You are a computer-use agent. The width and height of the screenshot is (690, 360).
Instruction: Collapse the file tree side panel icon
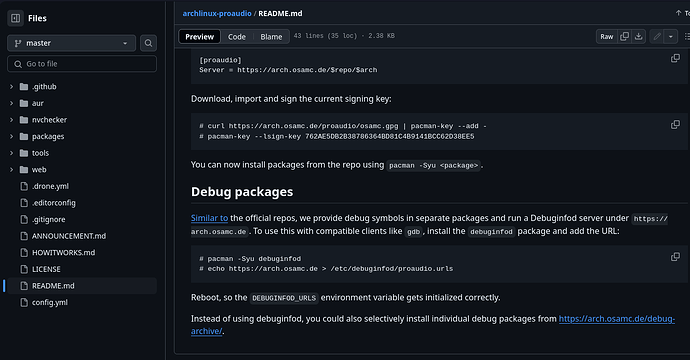[x=15, y=18]
